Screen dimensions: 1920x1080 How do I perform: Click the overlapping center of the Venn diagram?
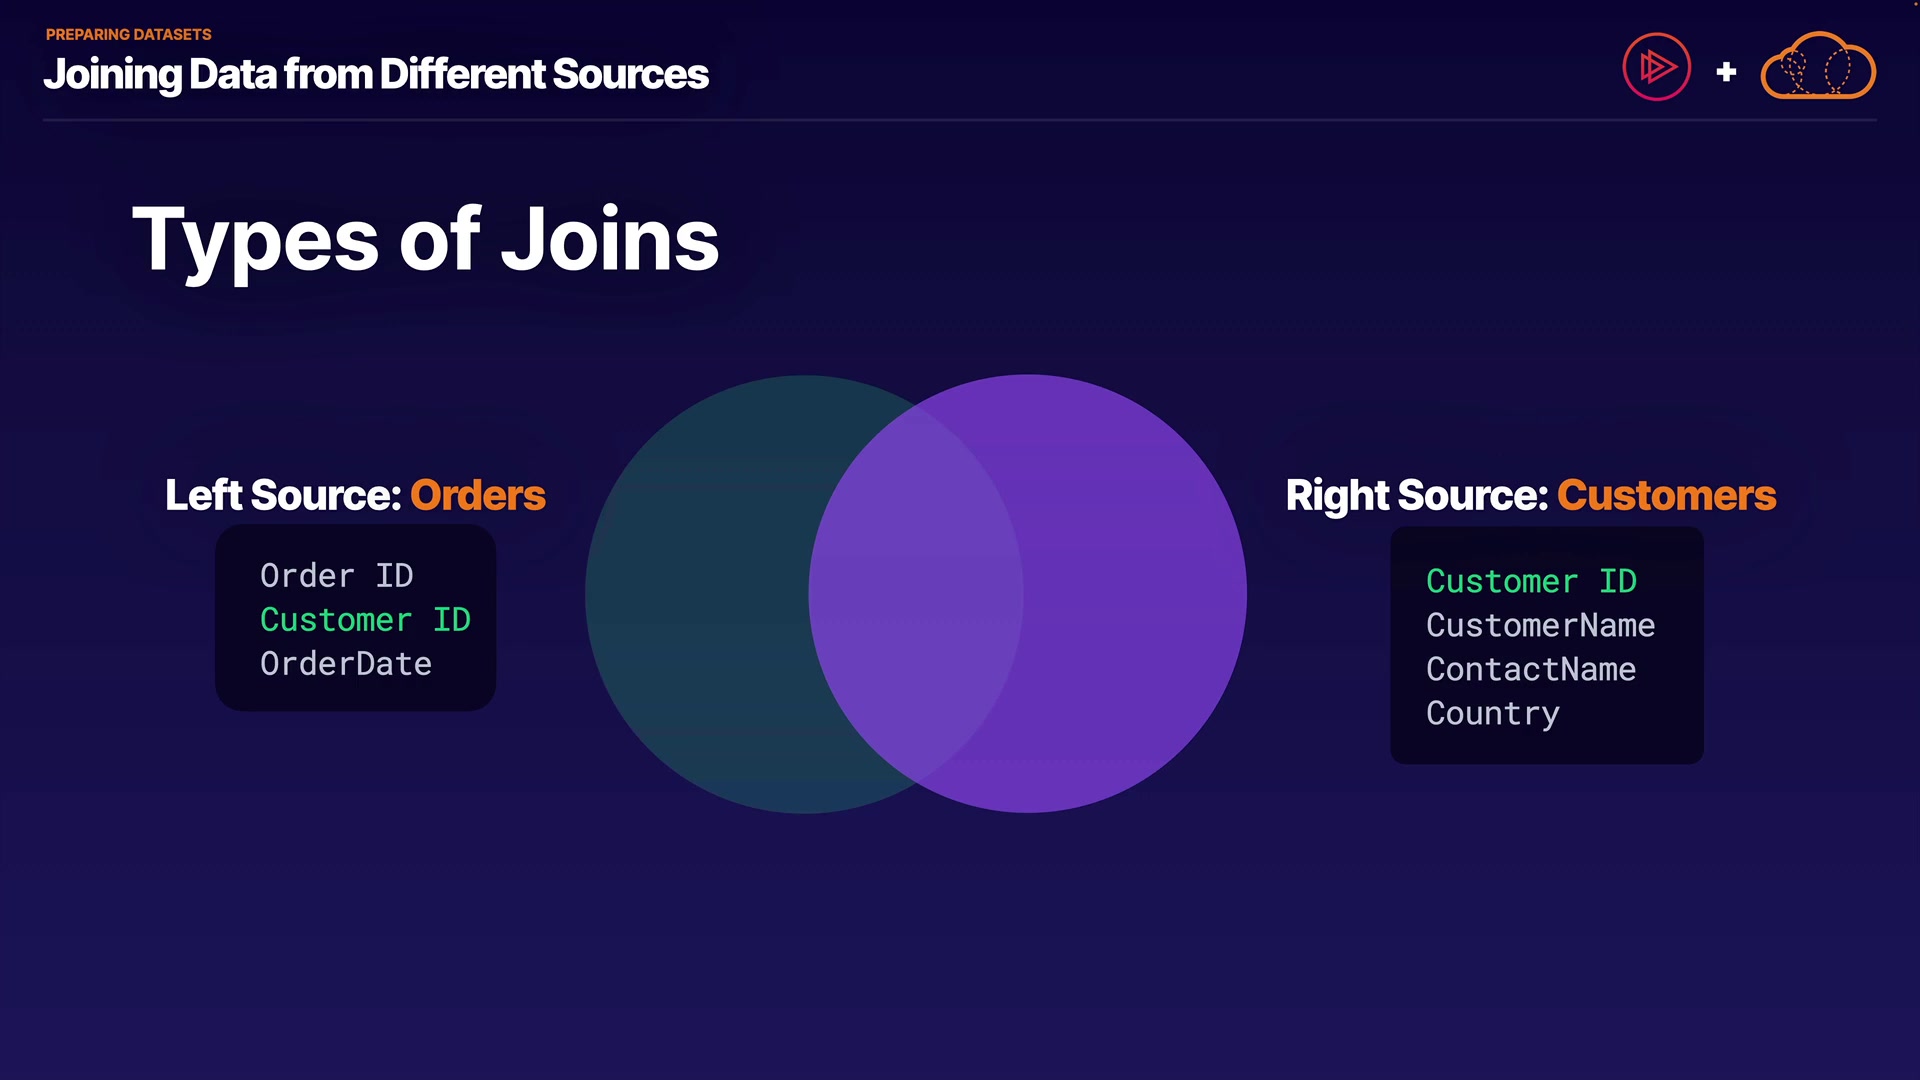click(x=916, y=594)
